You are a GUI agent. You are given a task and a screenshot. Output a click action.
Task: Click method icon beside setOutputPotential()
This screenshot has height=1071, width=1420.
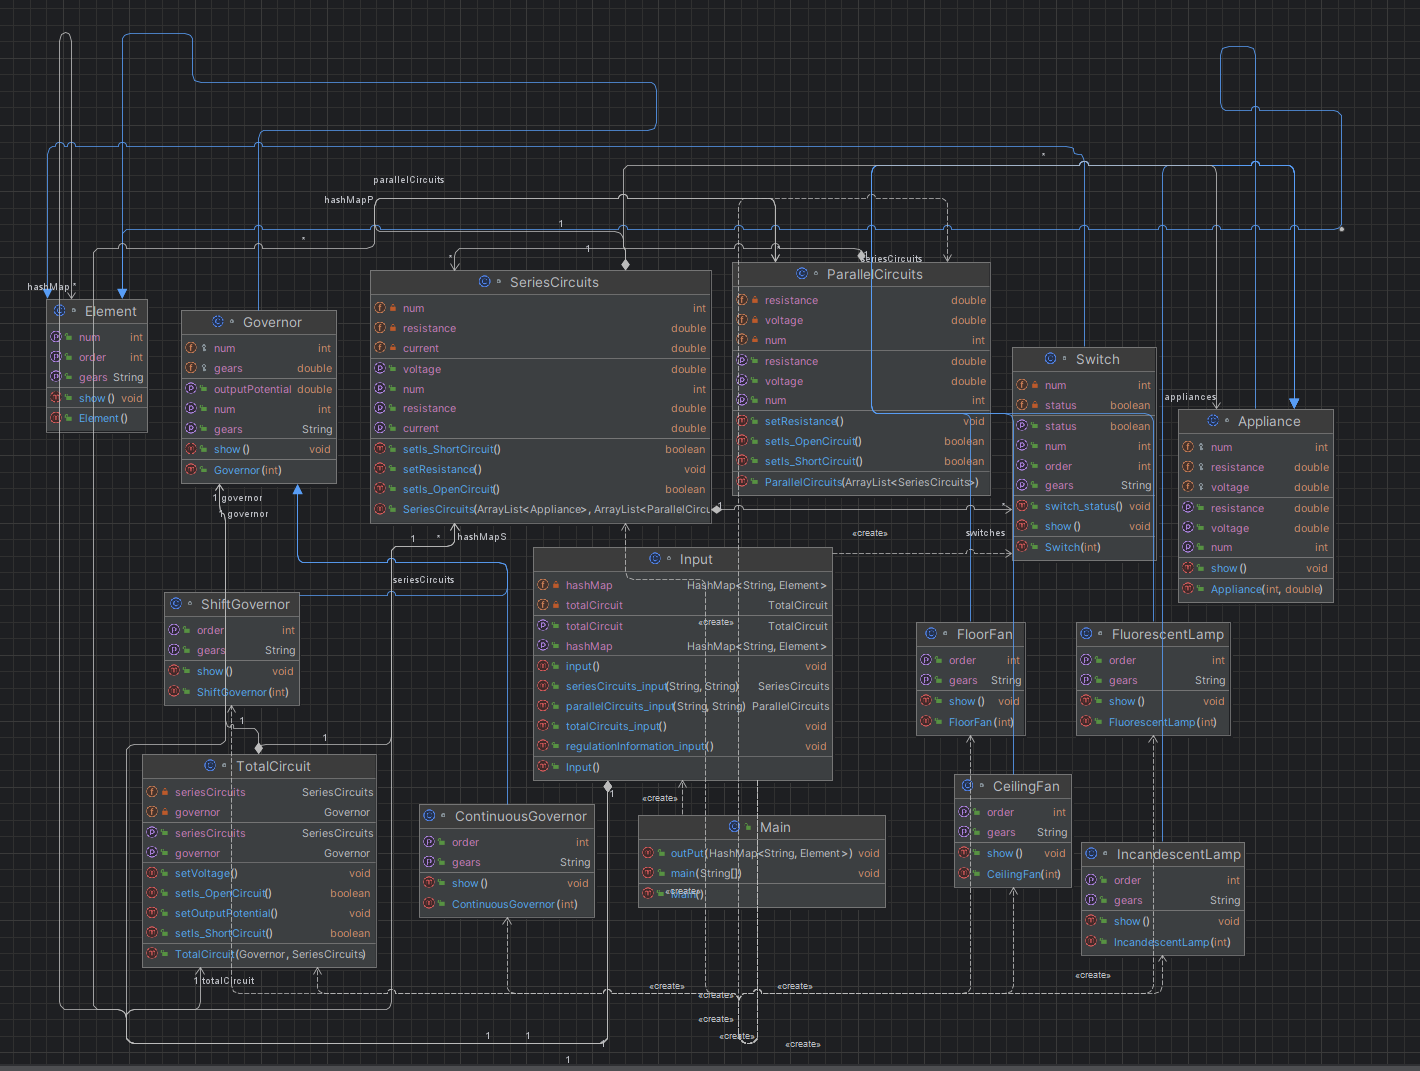click(x=152, y=913)
